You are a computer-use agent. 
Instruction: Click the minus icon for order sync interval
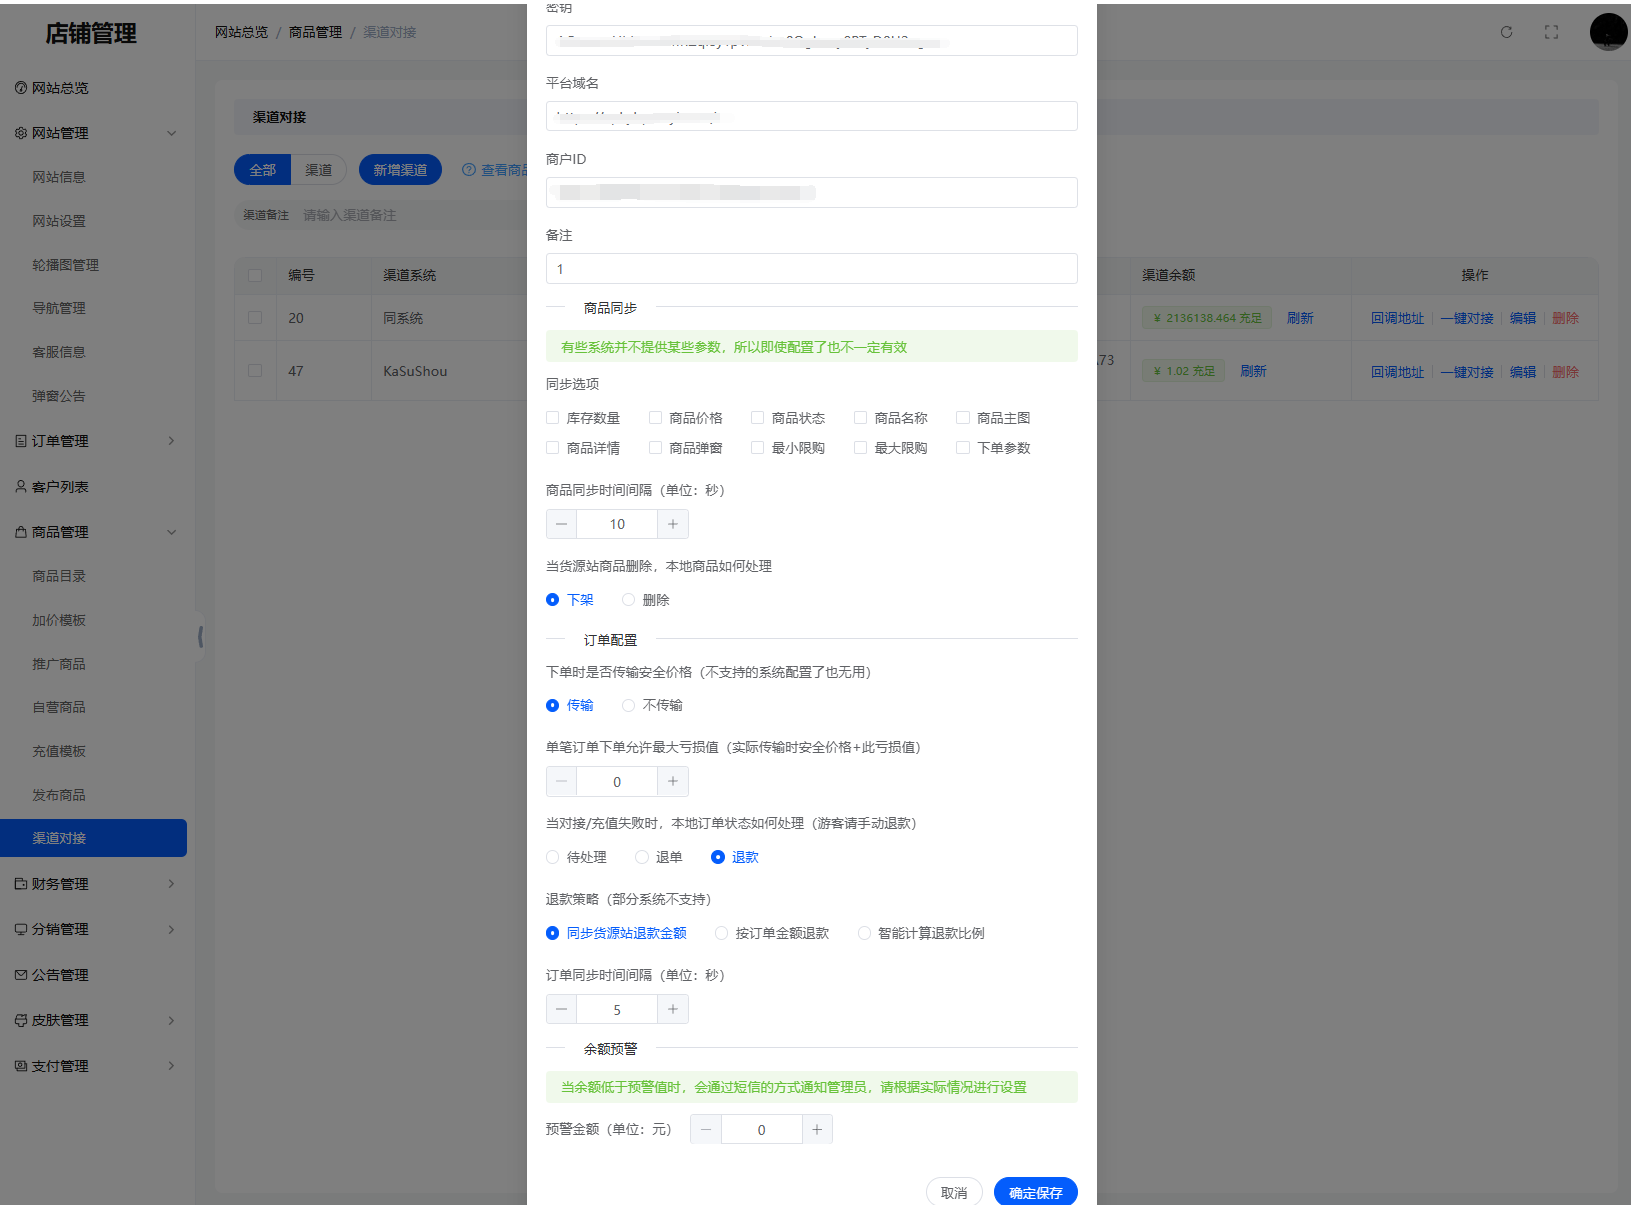point(561,1009)
